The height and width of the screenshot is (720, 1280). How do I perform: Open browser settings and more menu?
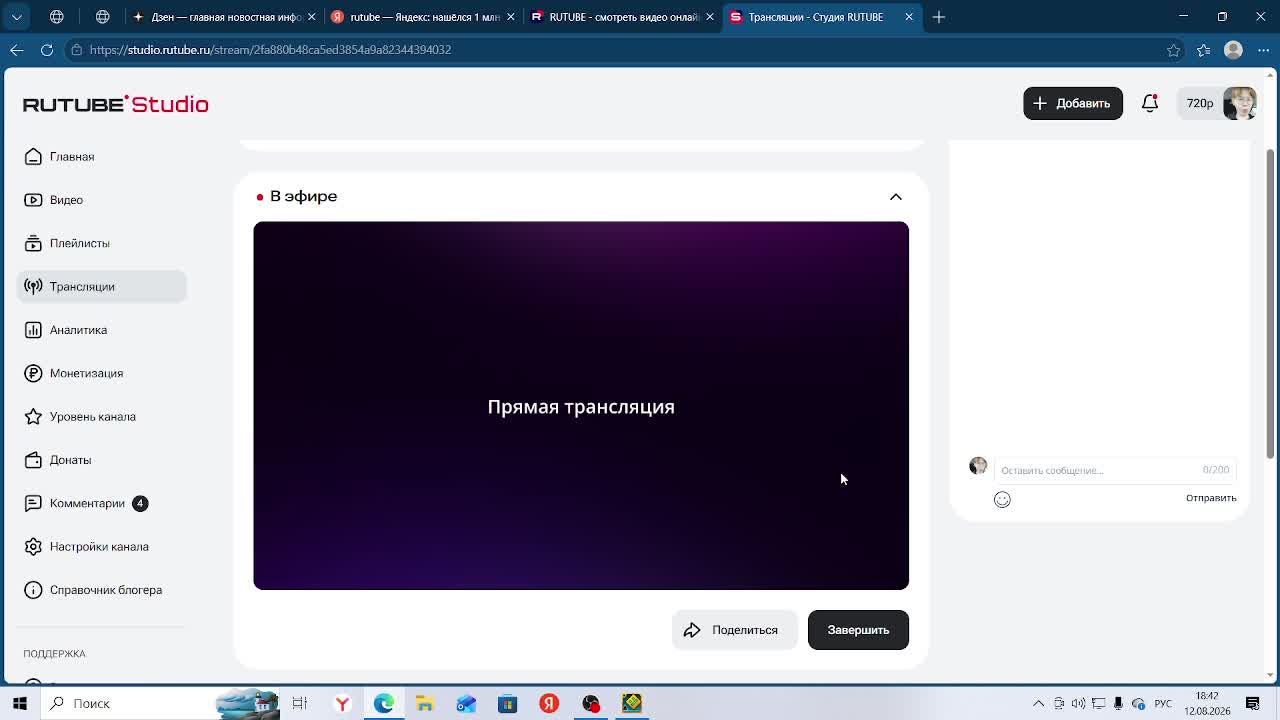point(1263,50)
